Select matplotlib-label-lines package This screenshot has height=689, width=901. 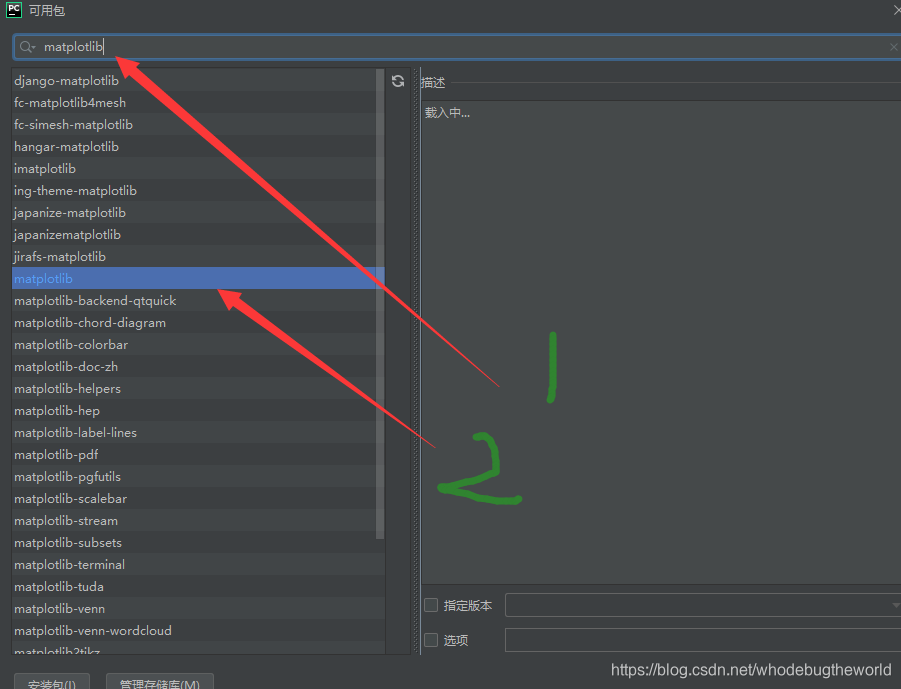[198, 432]
